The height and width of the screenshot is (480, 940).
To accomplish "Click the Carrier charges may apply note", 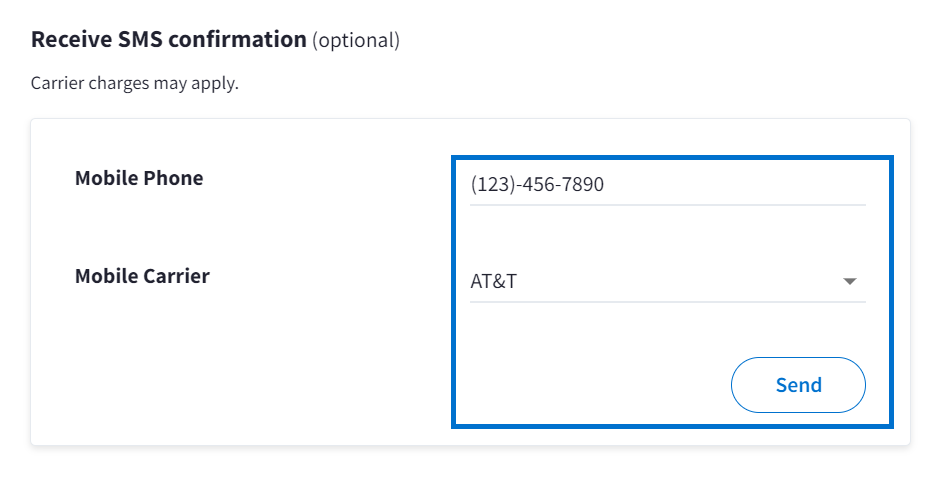I will [x=135, y=83].
